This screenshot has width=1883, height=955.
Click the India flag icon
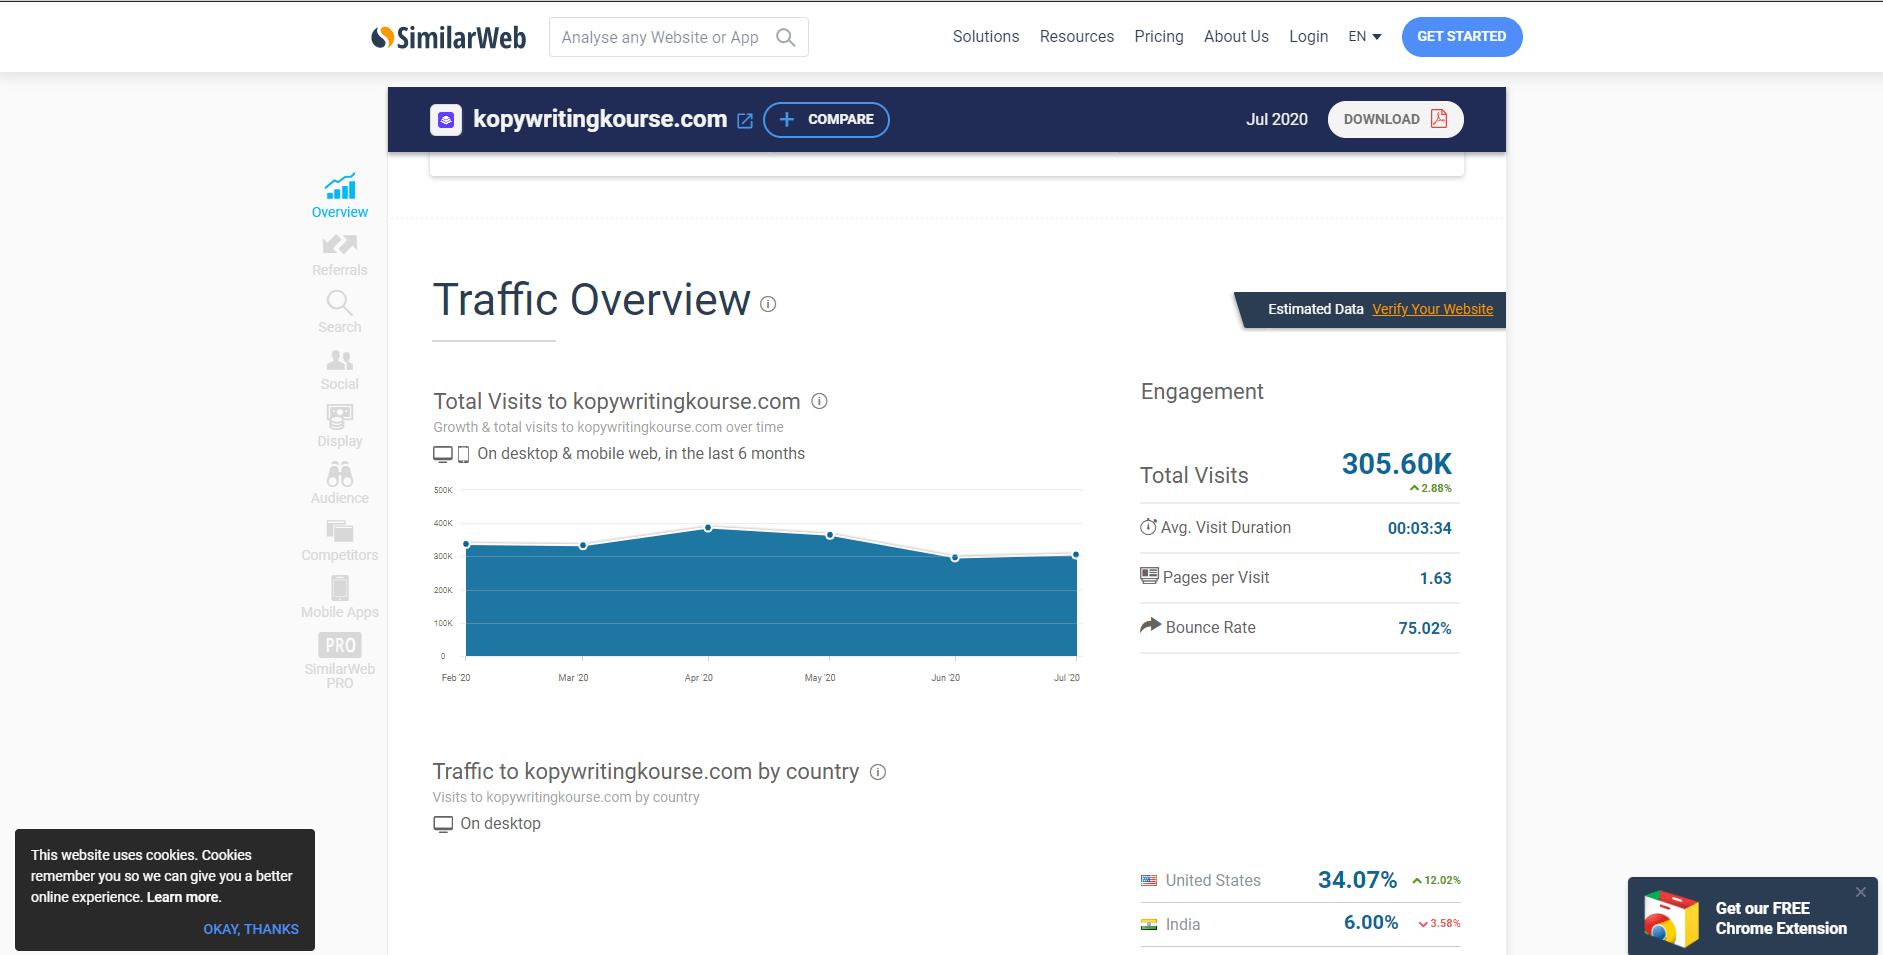click(x=1149, y=925)
